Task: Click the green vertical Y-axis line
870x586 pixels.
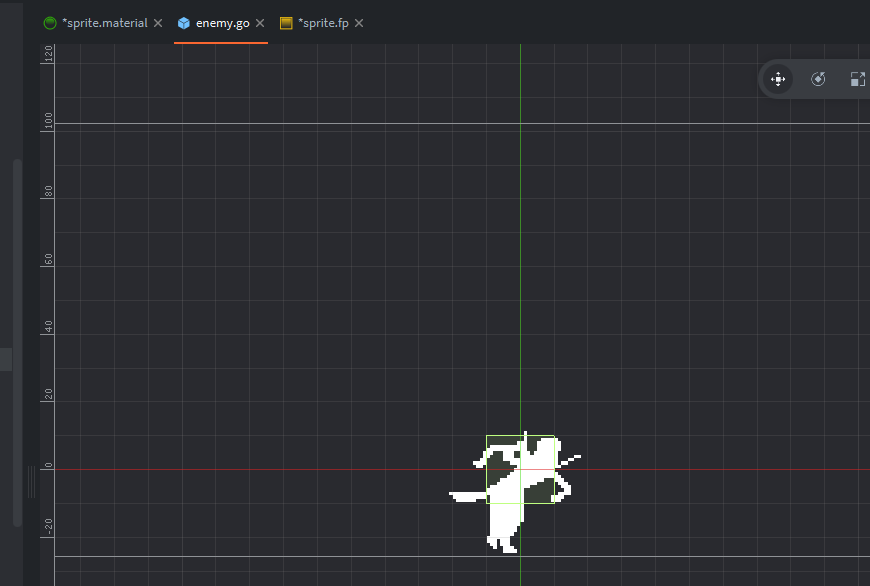Action: [x=520, y=250]
